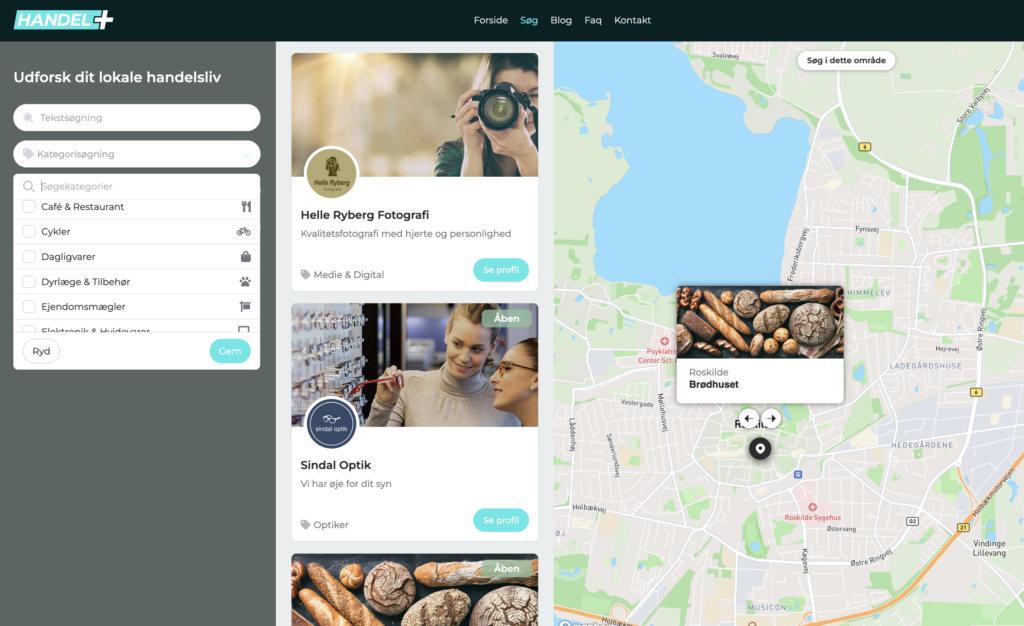
Task: Click the Ryd button
Action: [x=41, y=351]
